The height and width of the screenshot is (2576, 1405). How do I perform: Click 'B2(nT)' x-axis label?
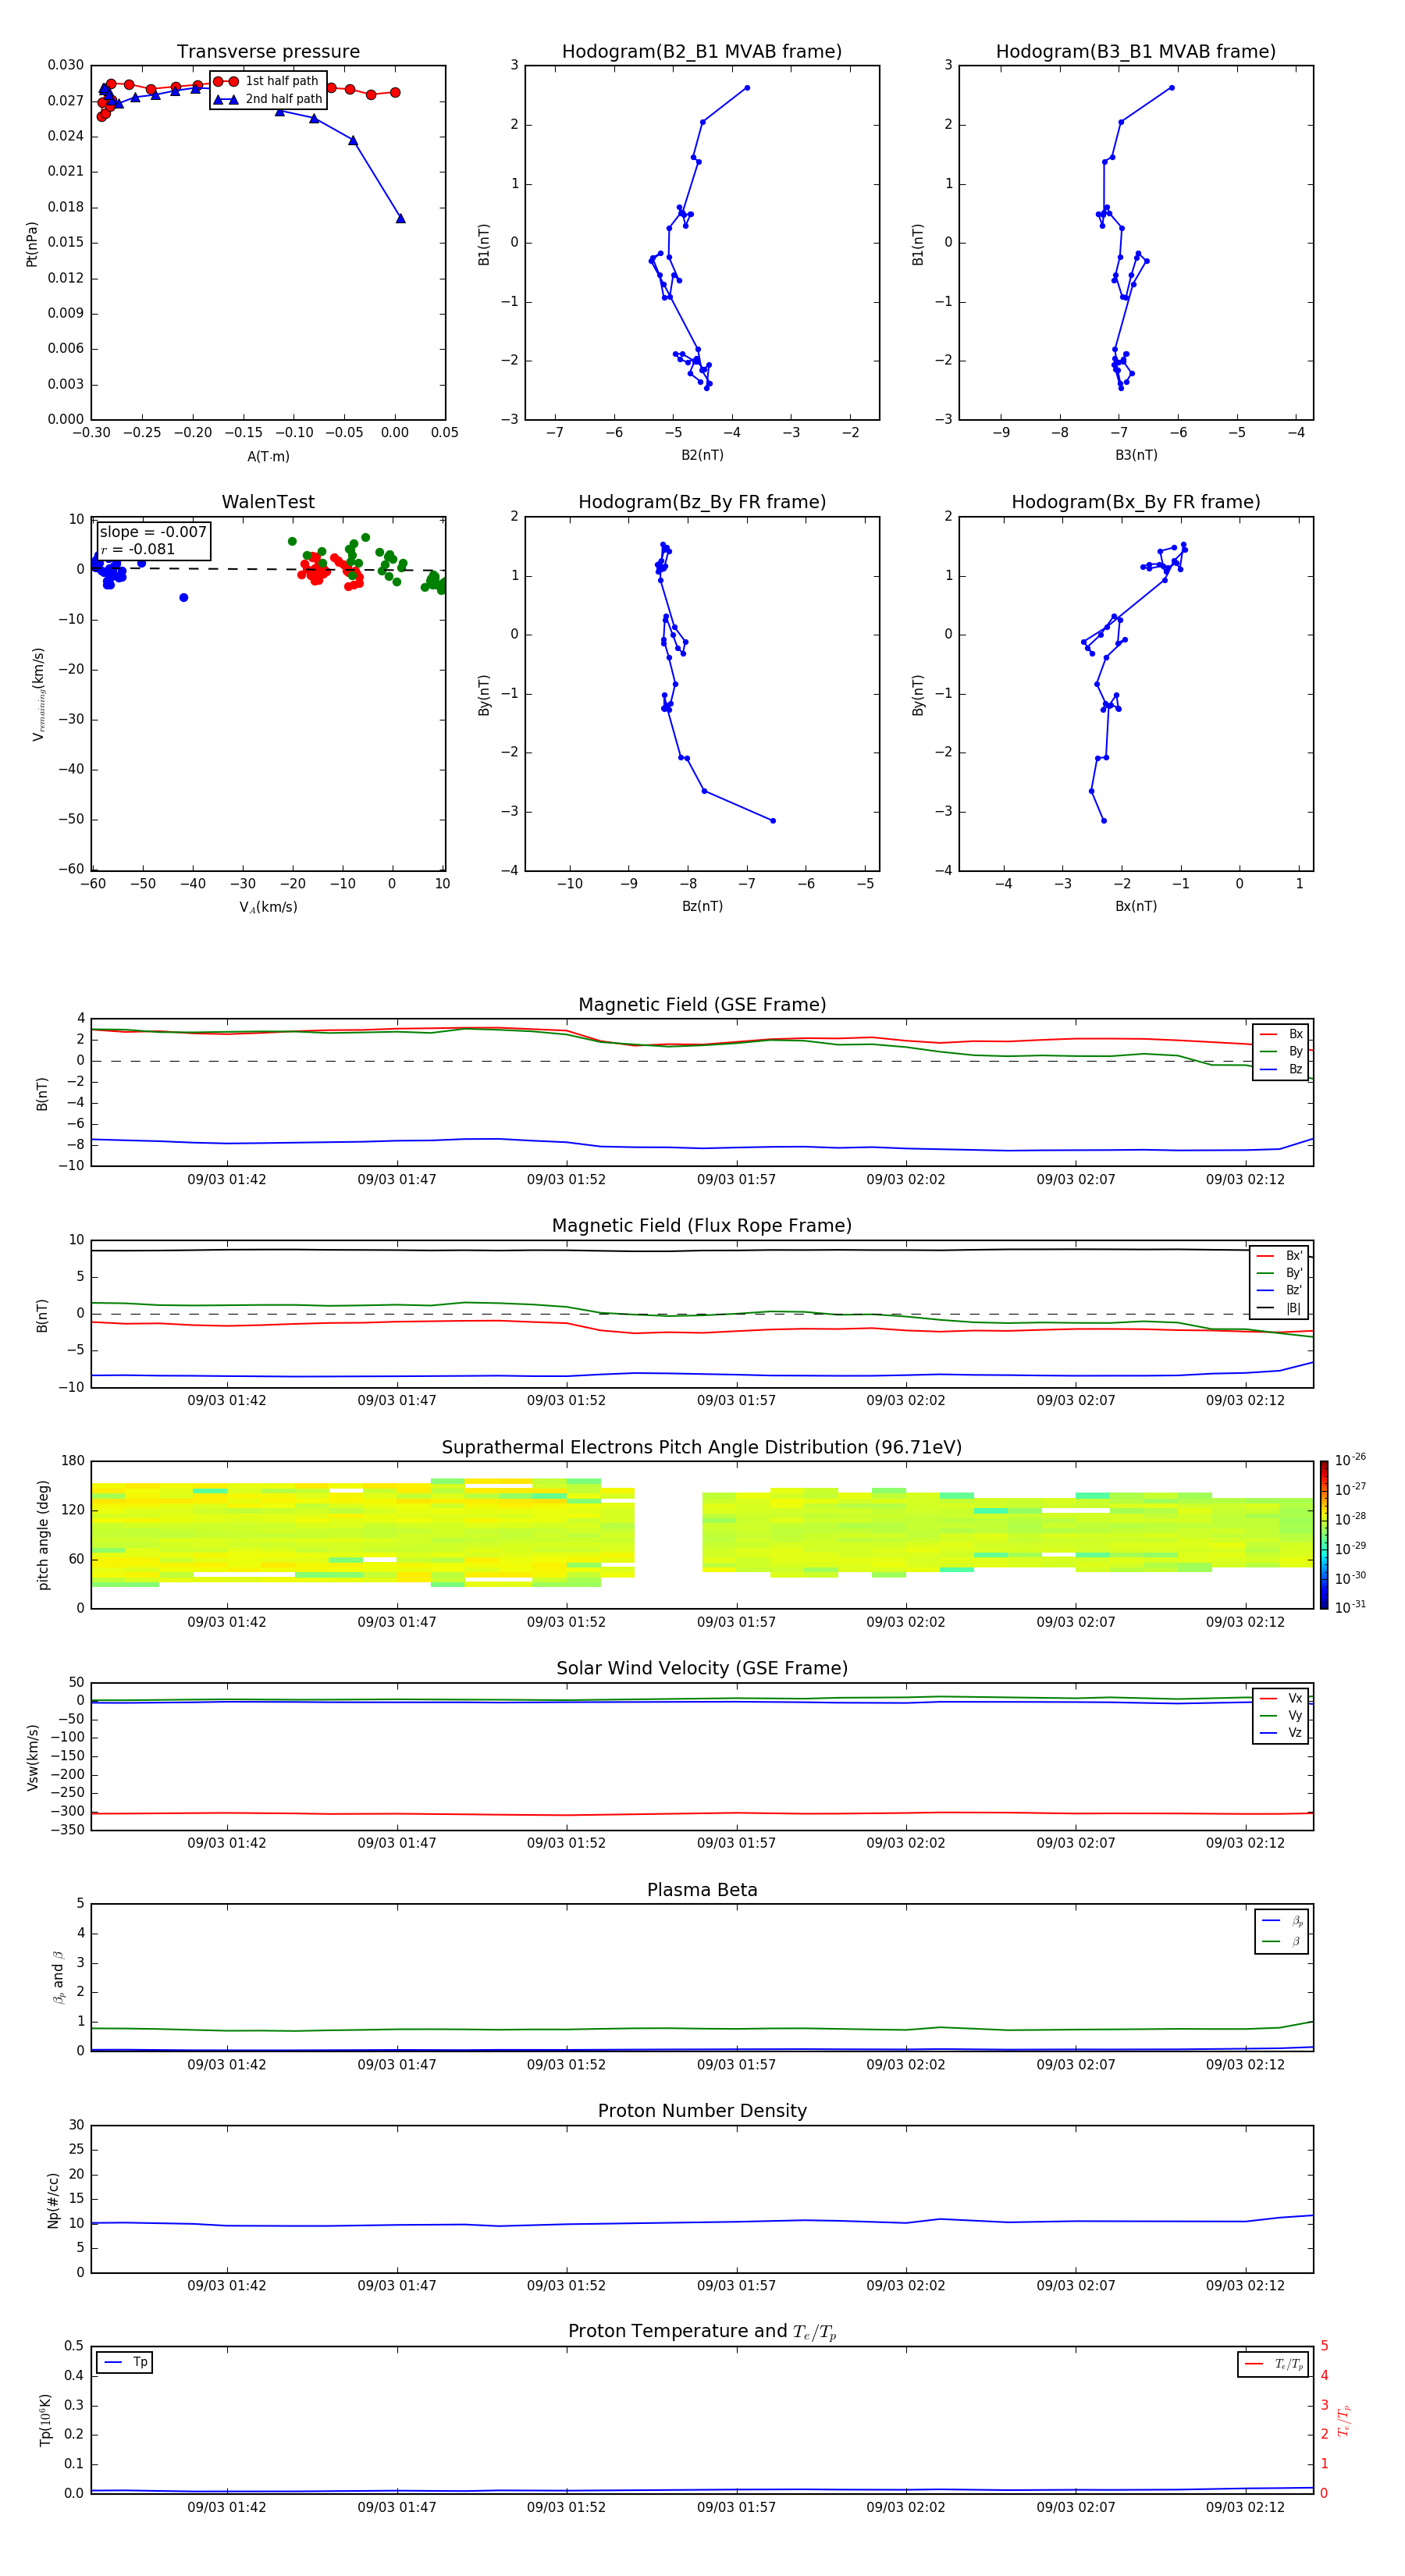(x=702, y=456)
